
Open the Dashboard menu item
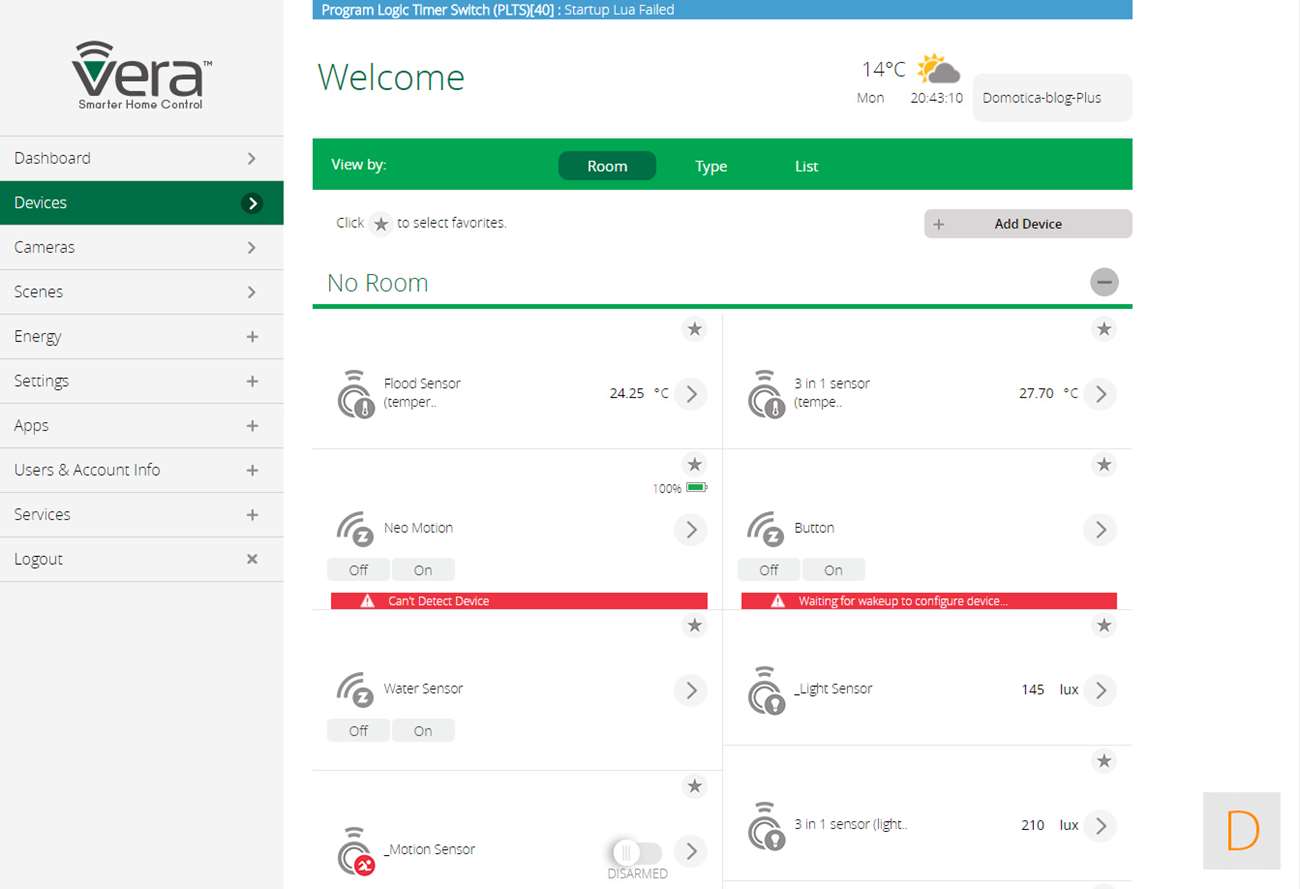tap(141, 158)
